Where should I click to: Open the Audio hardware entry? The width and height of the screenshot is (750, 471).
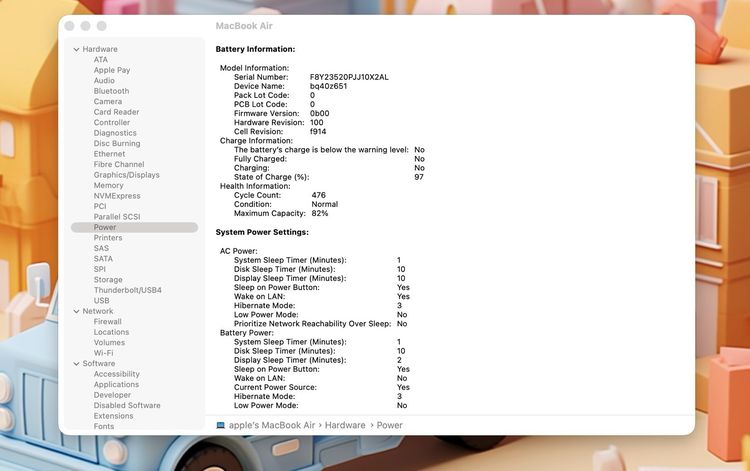(104, 81)
